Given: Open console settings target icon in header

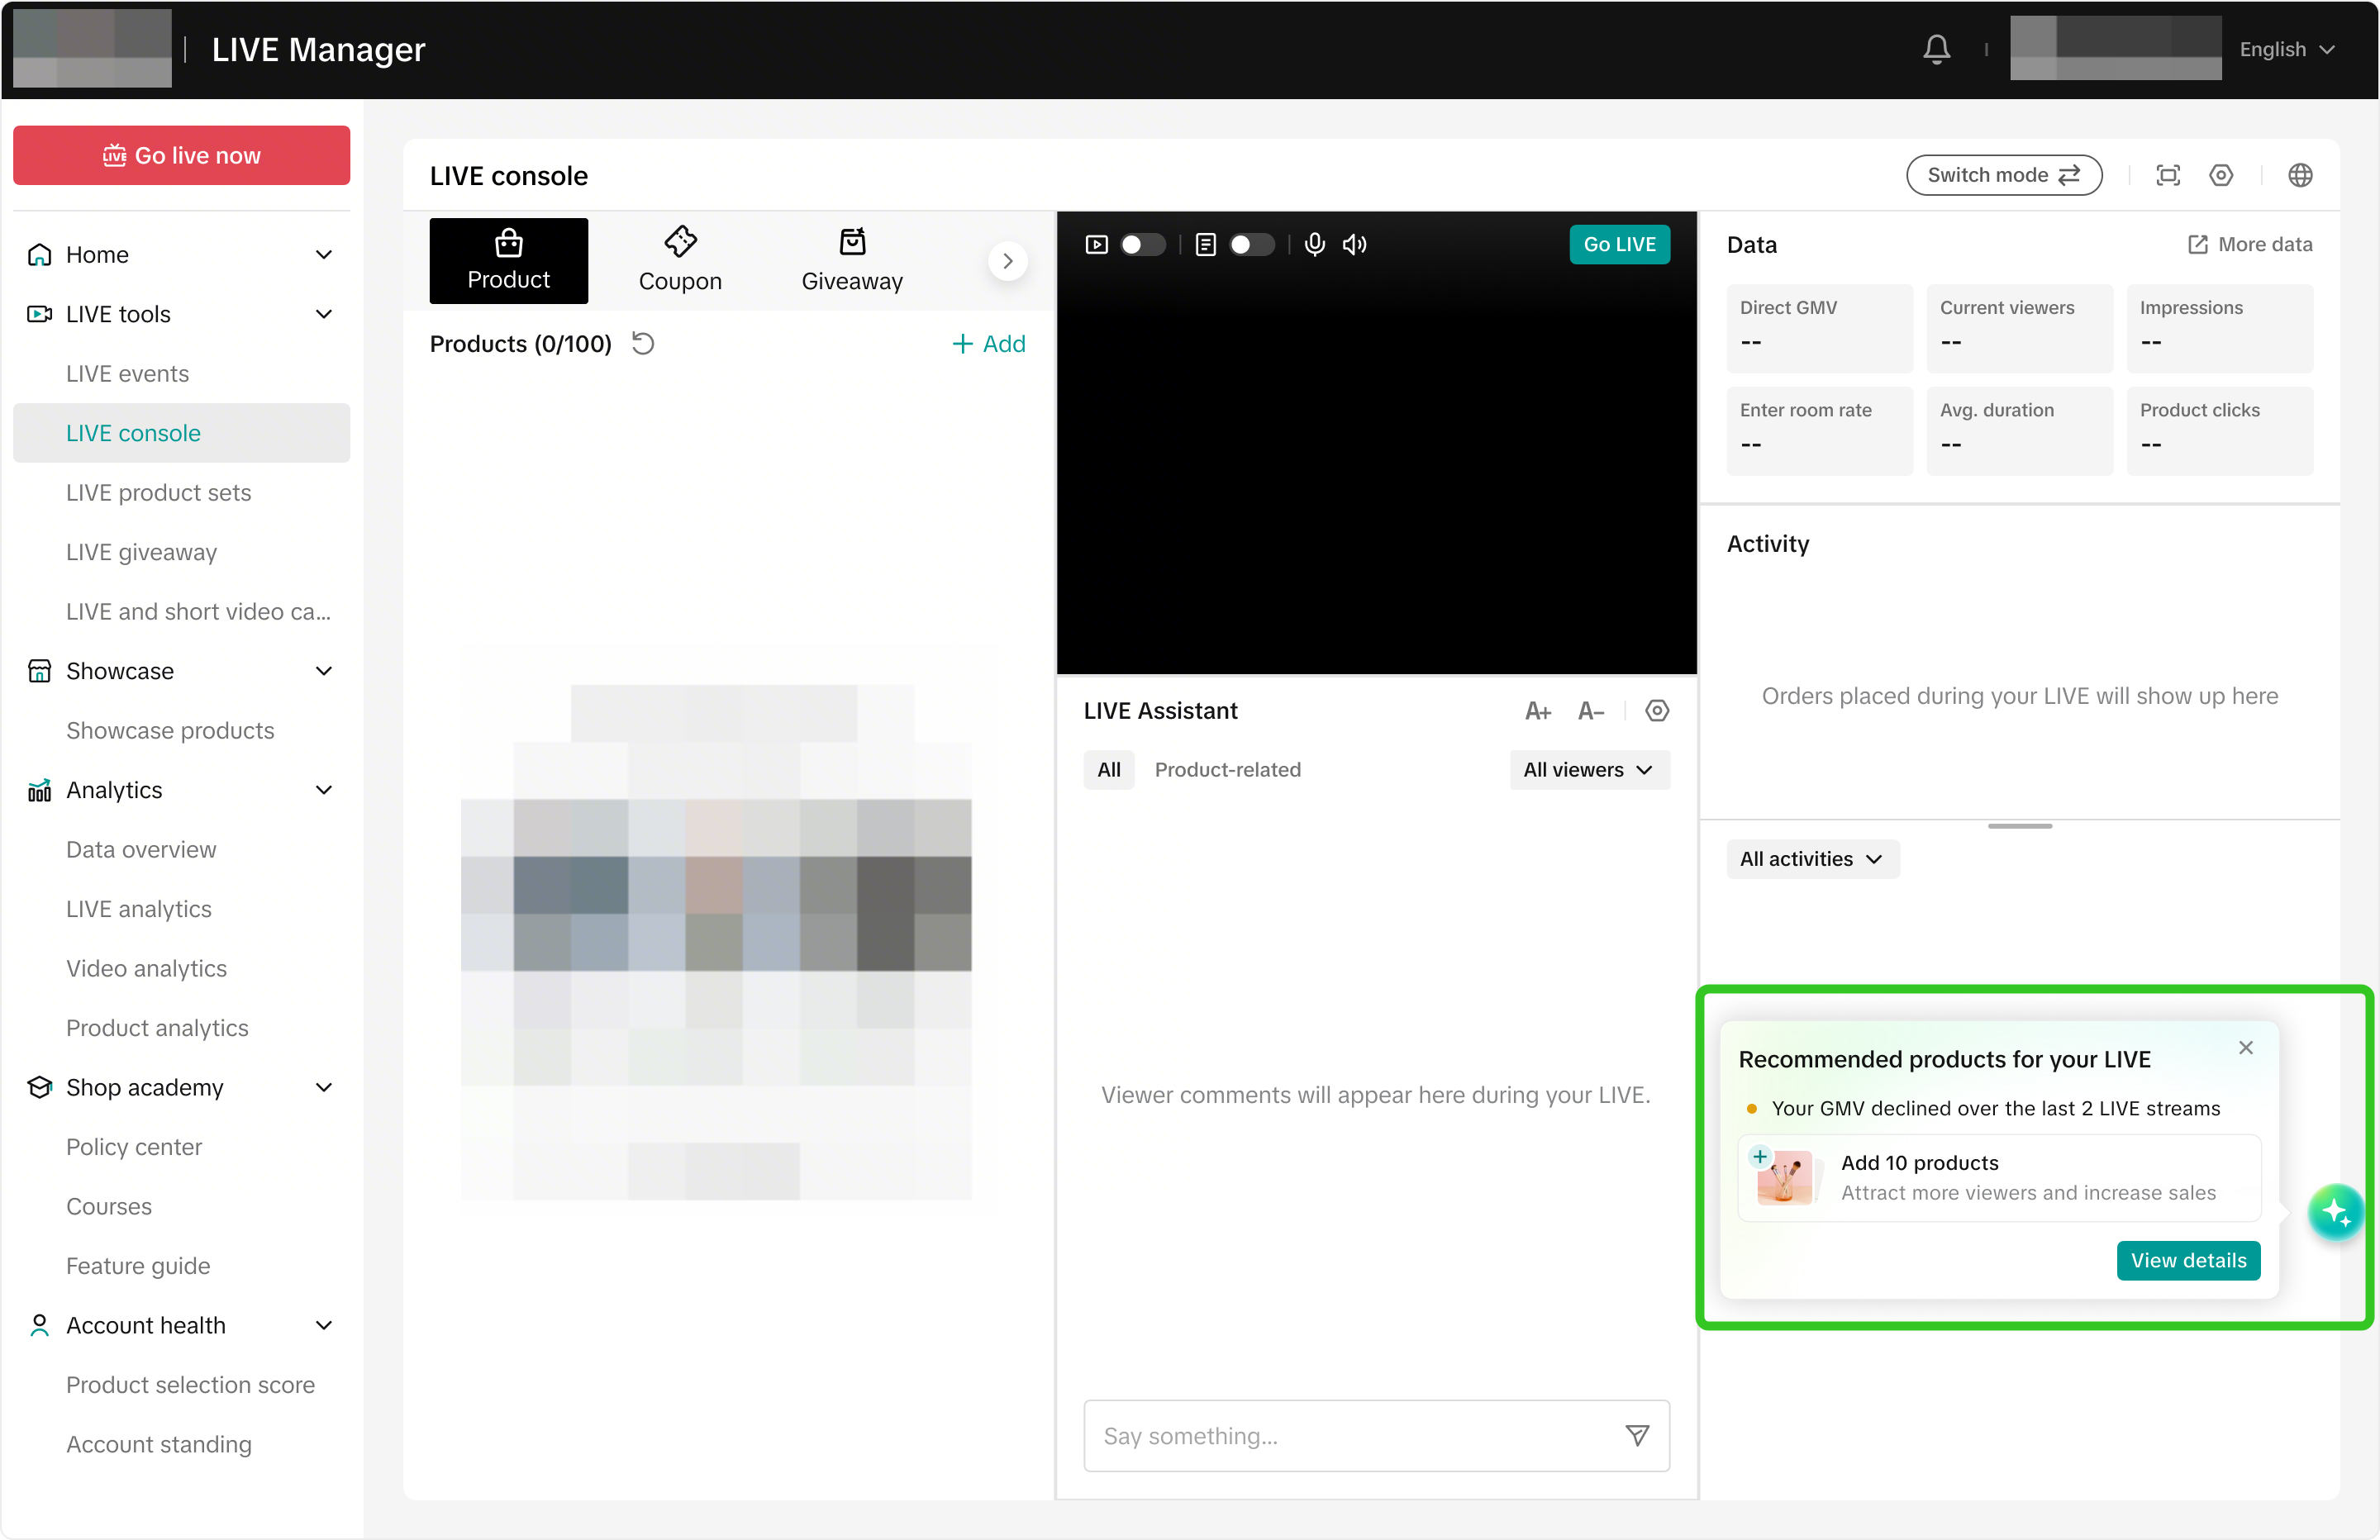Looking at the screenshot, I should 2221,175.
